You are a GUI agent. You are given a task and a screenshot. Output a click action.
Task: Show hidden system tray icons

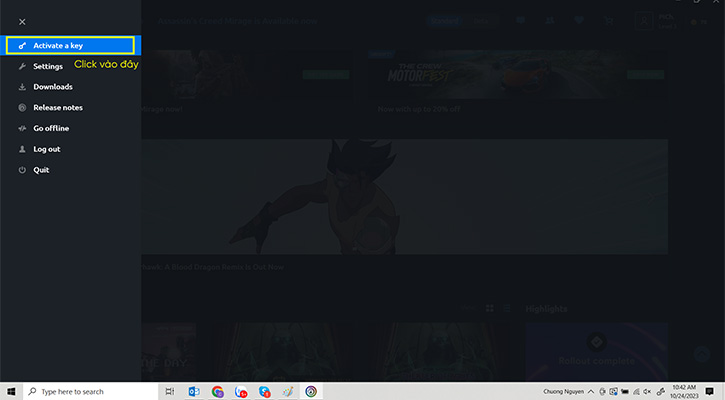coord(591,392)
